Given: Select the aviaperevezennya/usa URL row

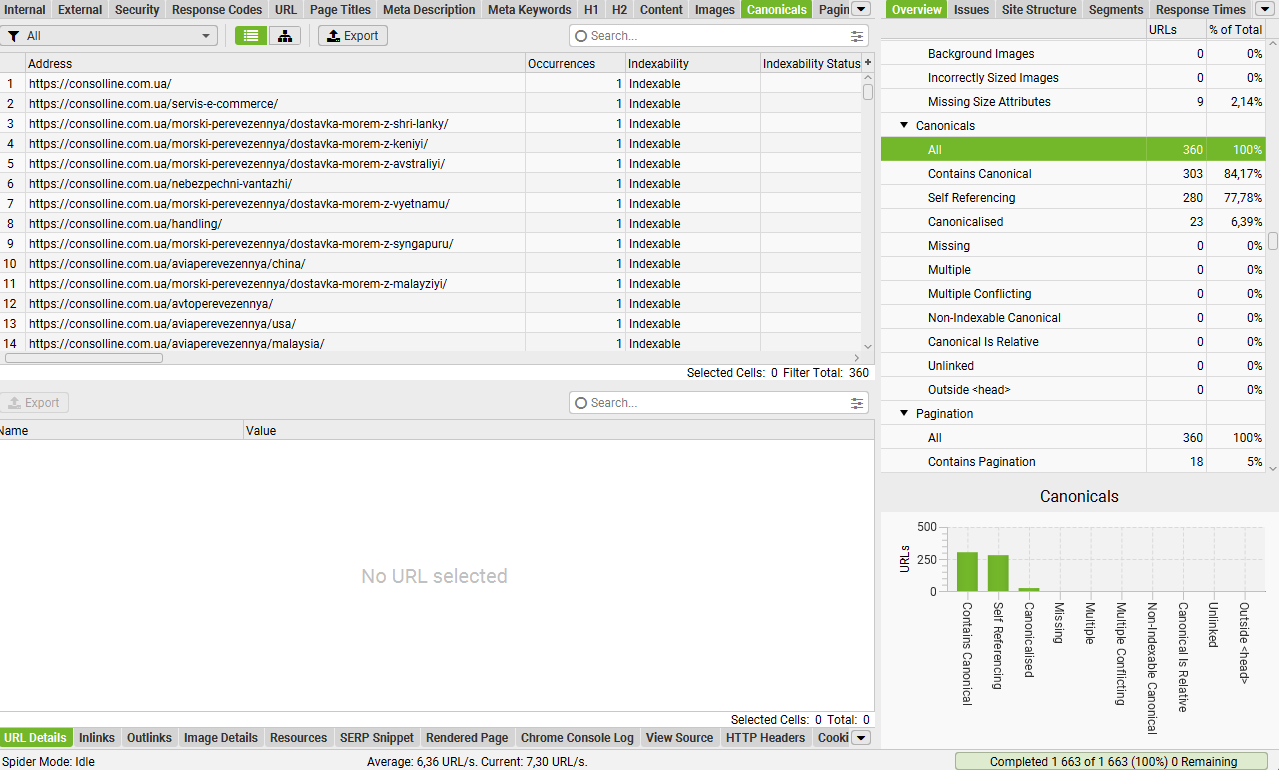Looking at the screenshot, I should pyautogui.click(x=430, y=323).
